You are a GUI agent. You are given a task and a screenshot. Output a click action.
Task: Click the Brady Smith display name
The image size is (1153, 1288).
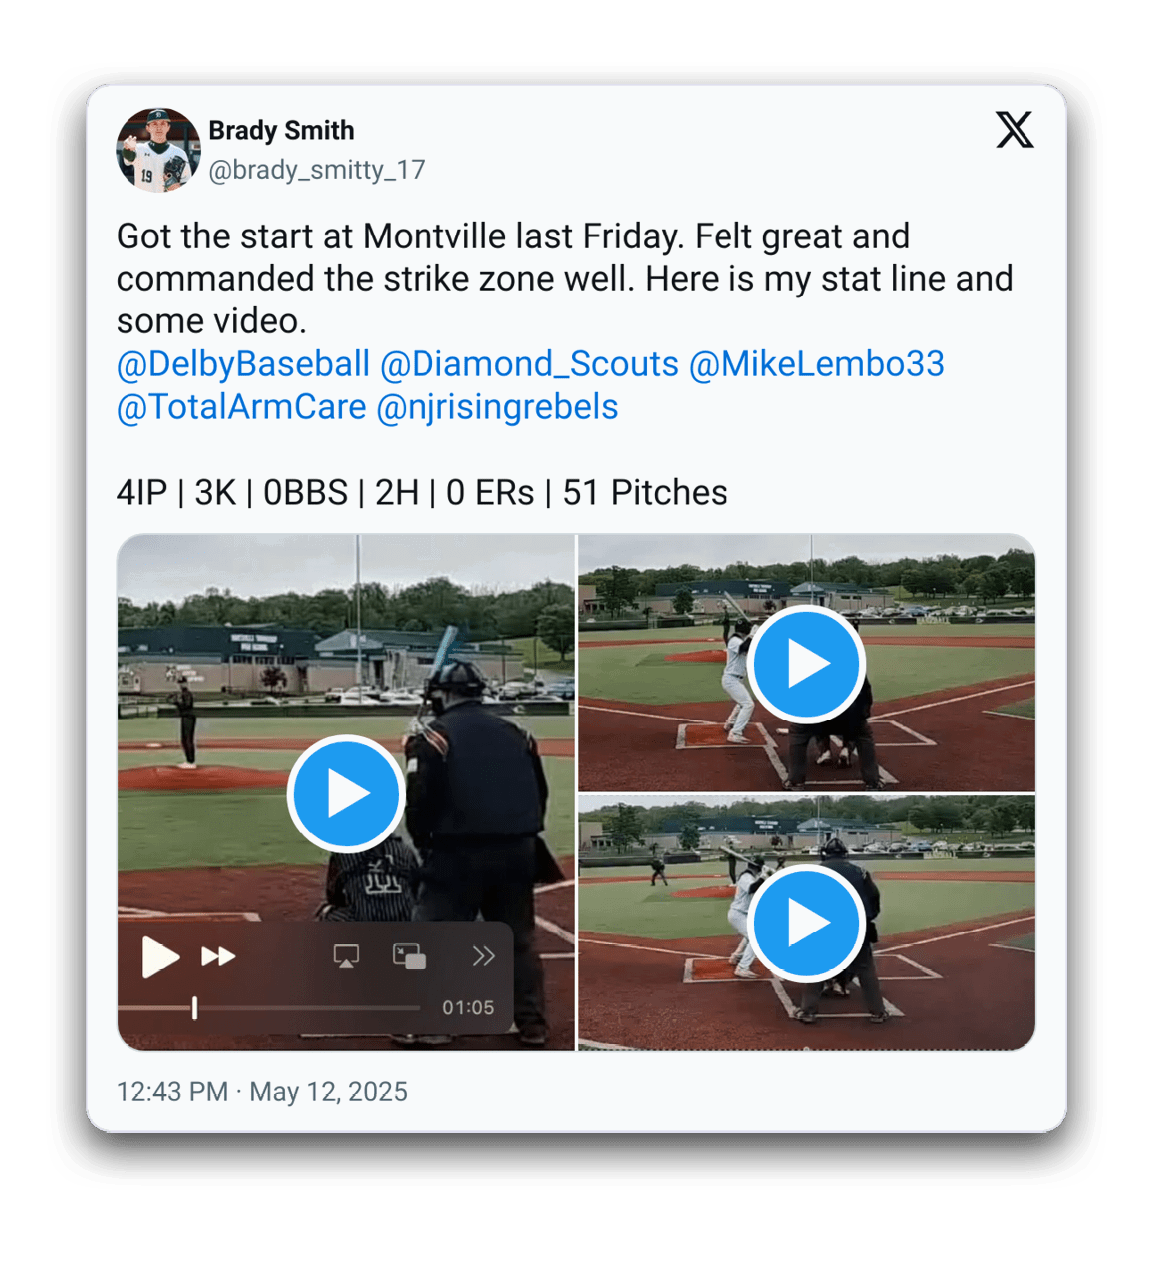[x=281, y=131]
